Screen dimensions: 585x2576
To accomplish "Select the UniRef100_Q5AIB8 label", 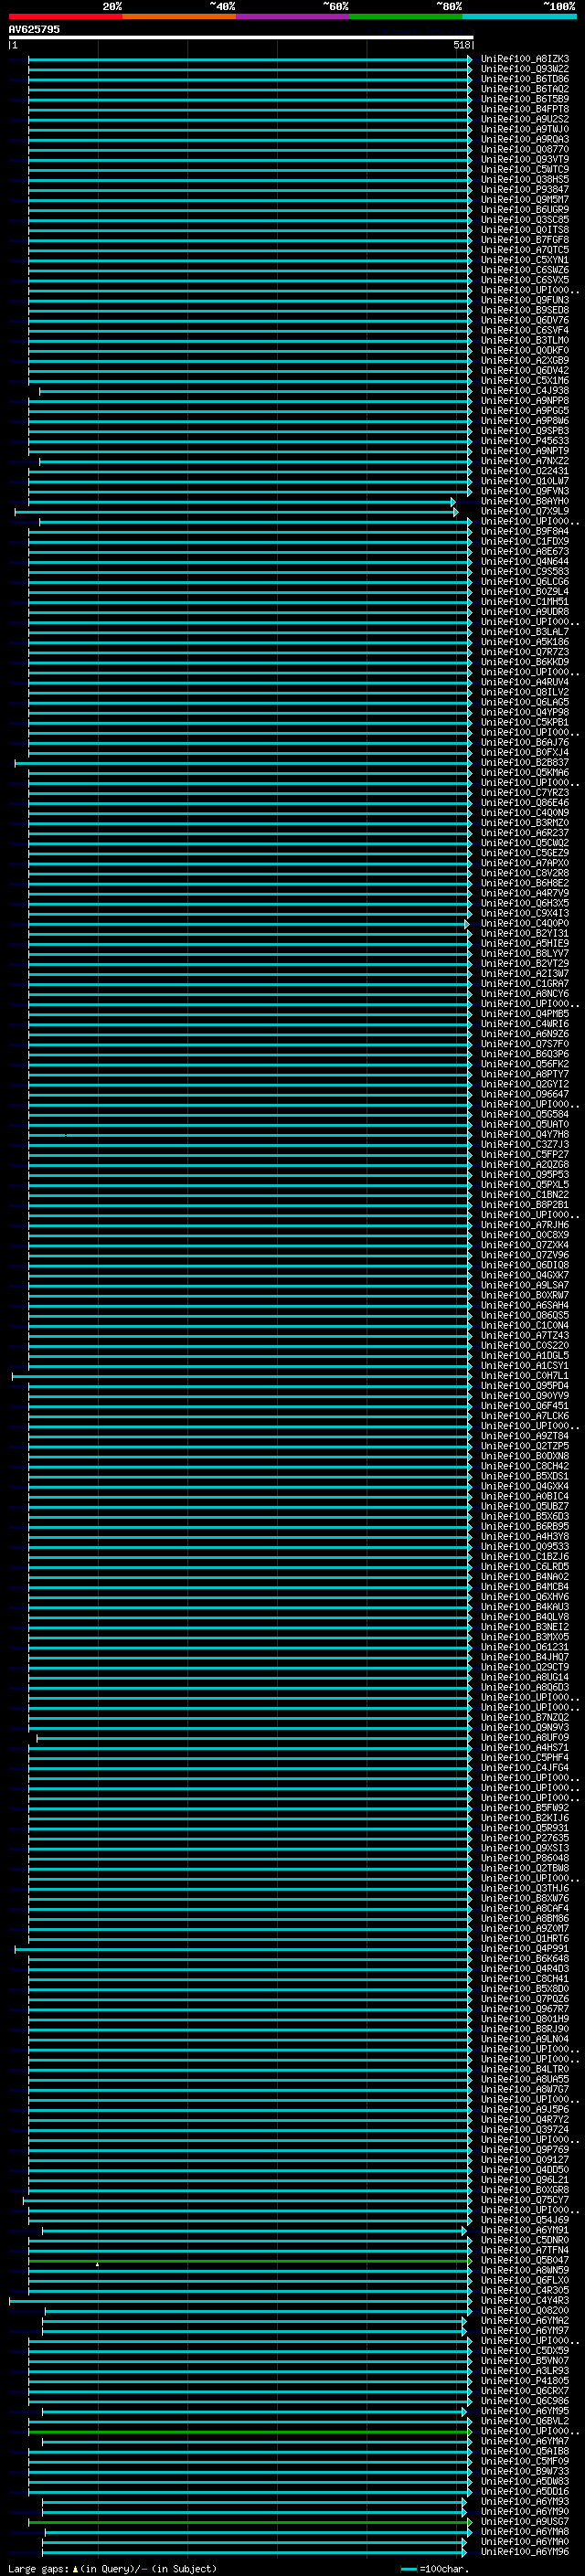I will click(x=525, y=2451).
